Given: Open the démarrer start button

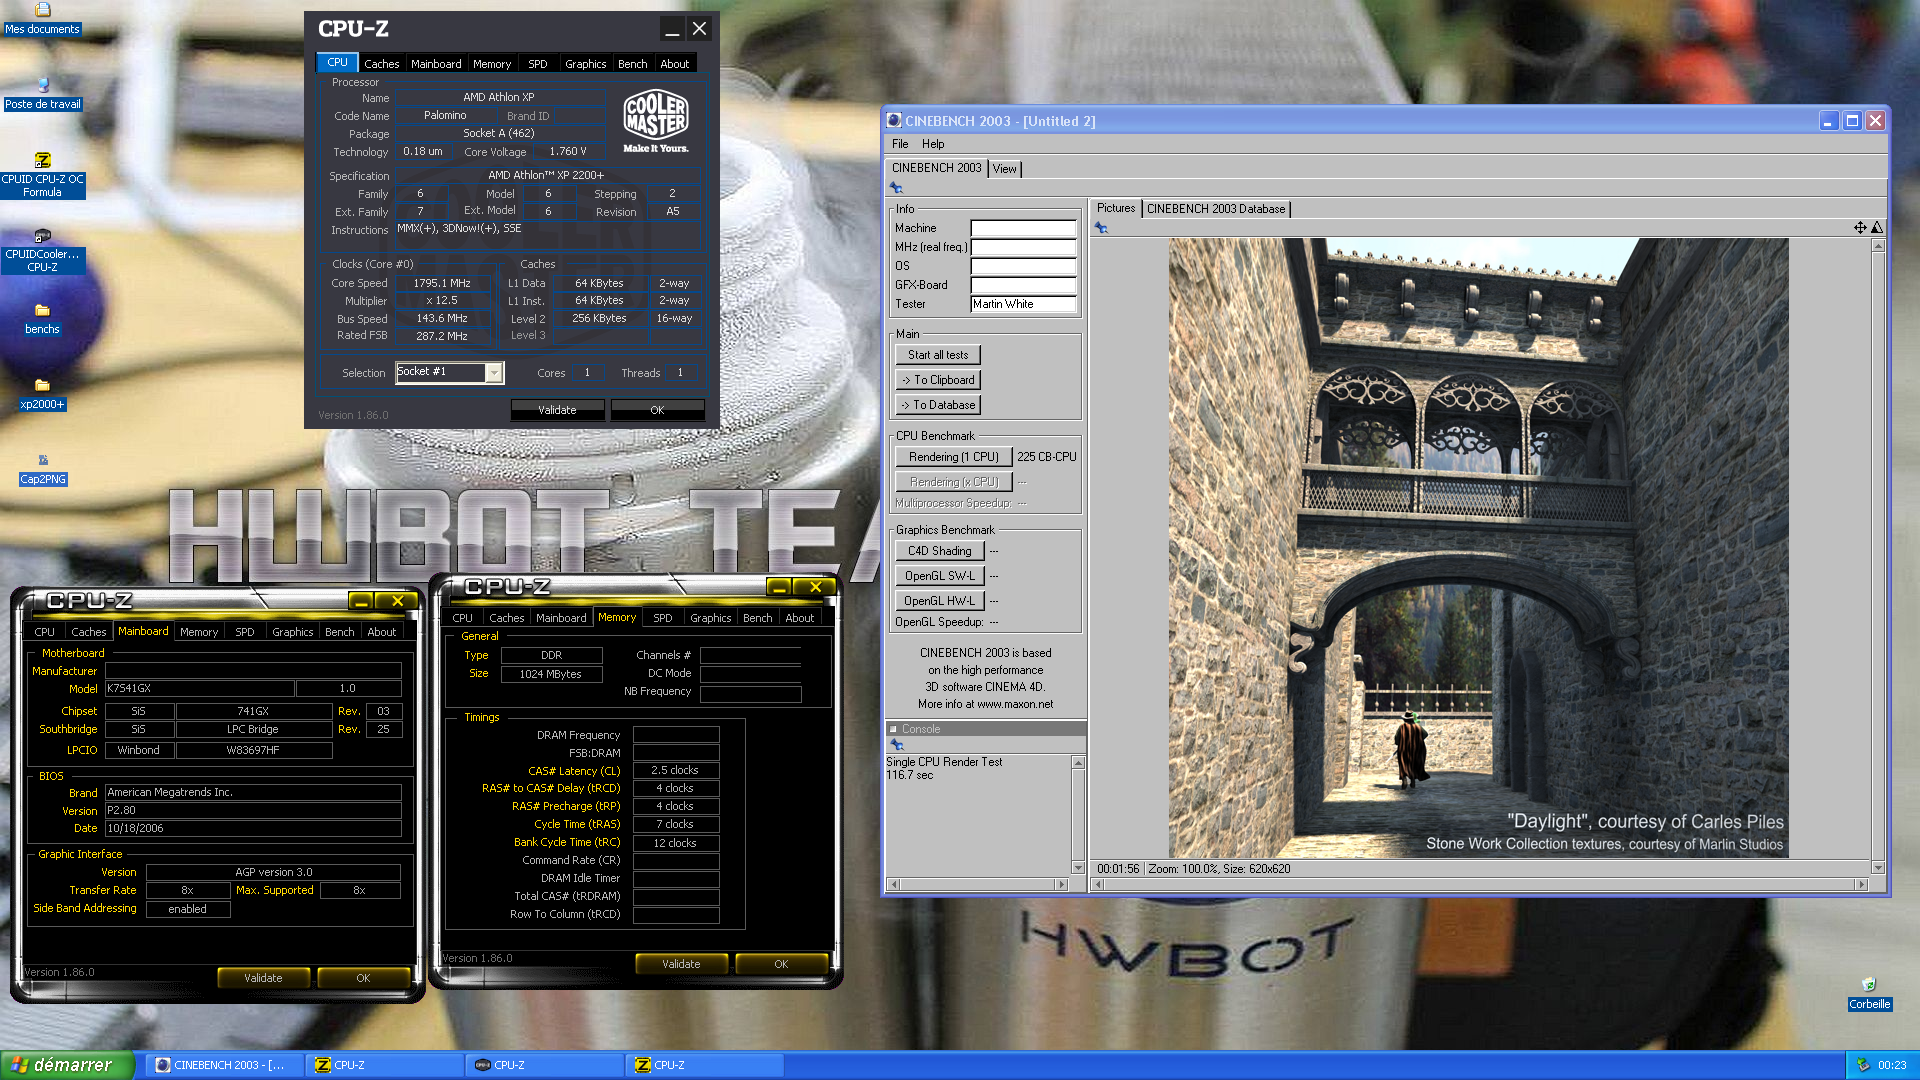Looking at the screenshot, I should [67, 1065].
